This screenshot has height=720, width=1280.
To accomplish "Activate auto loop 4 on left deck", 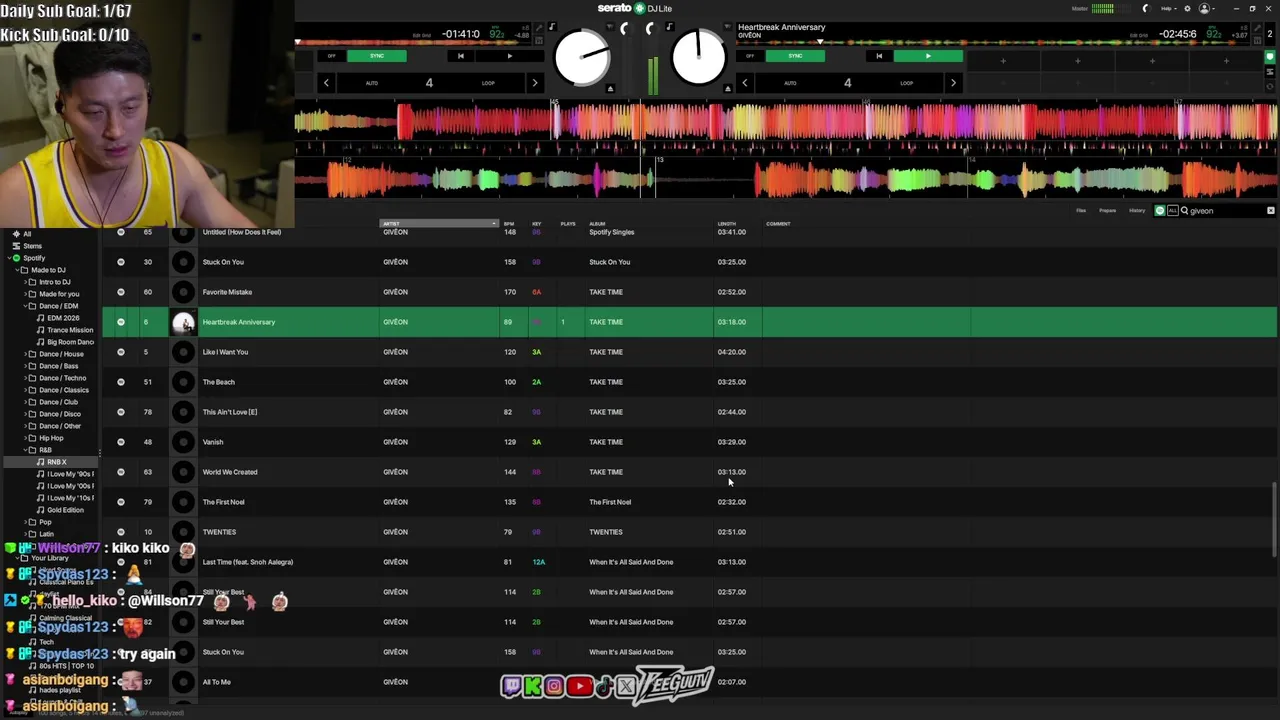I will click(x=429, y=83).
